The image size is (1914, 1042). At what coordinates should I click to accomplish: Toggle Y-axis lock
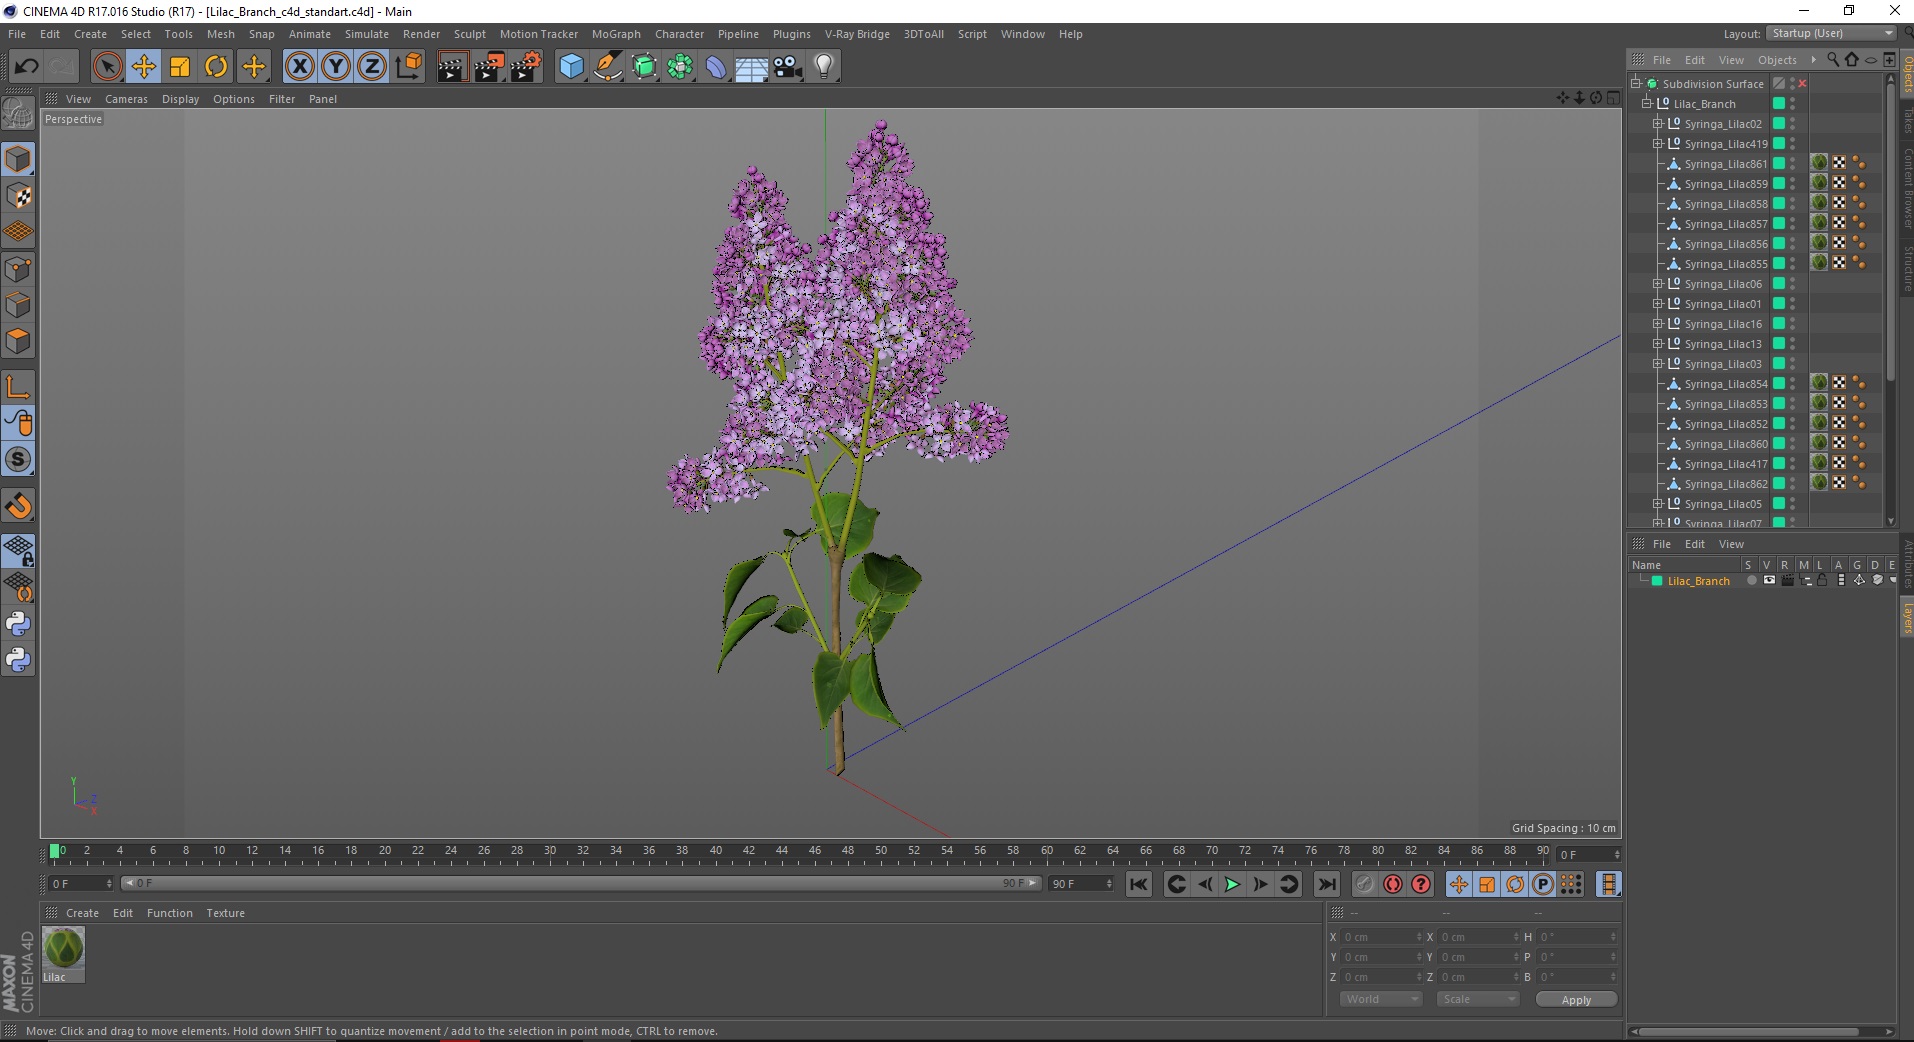(x=336, y=67)
